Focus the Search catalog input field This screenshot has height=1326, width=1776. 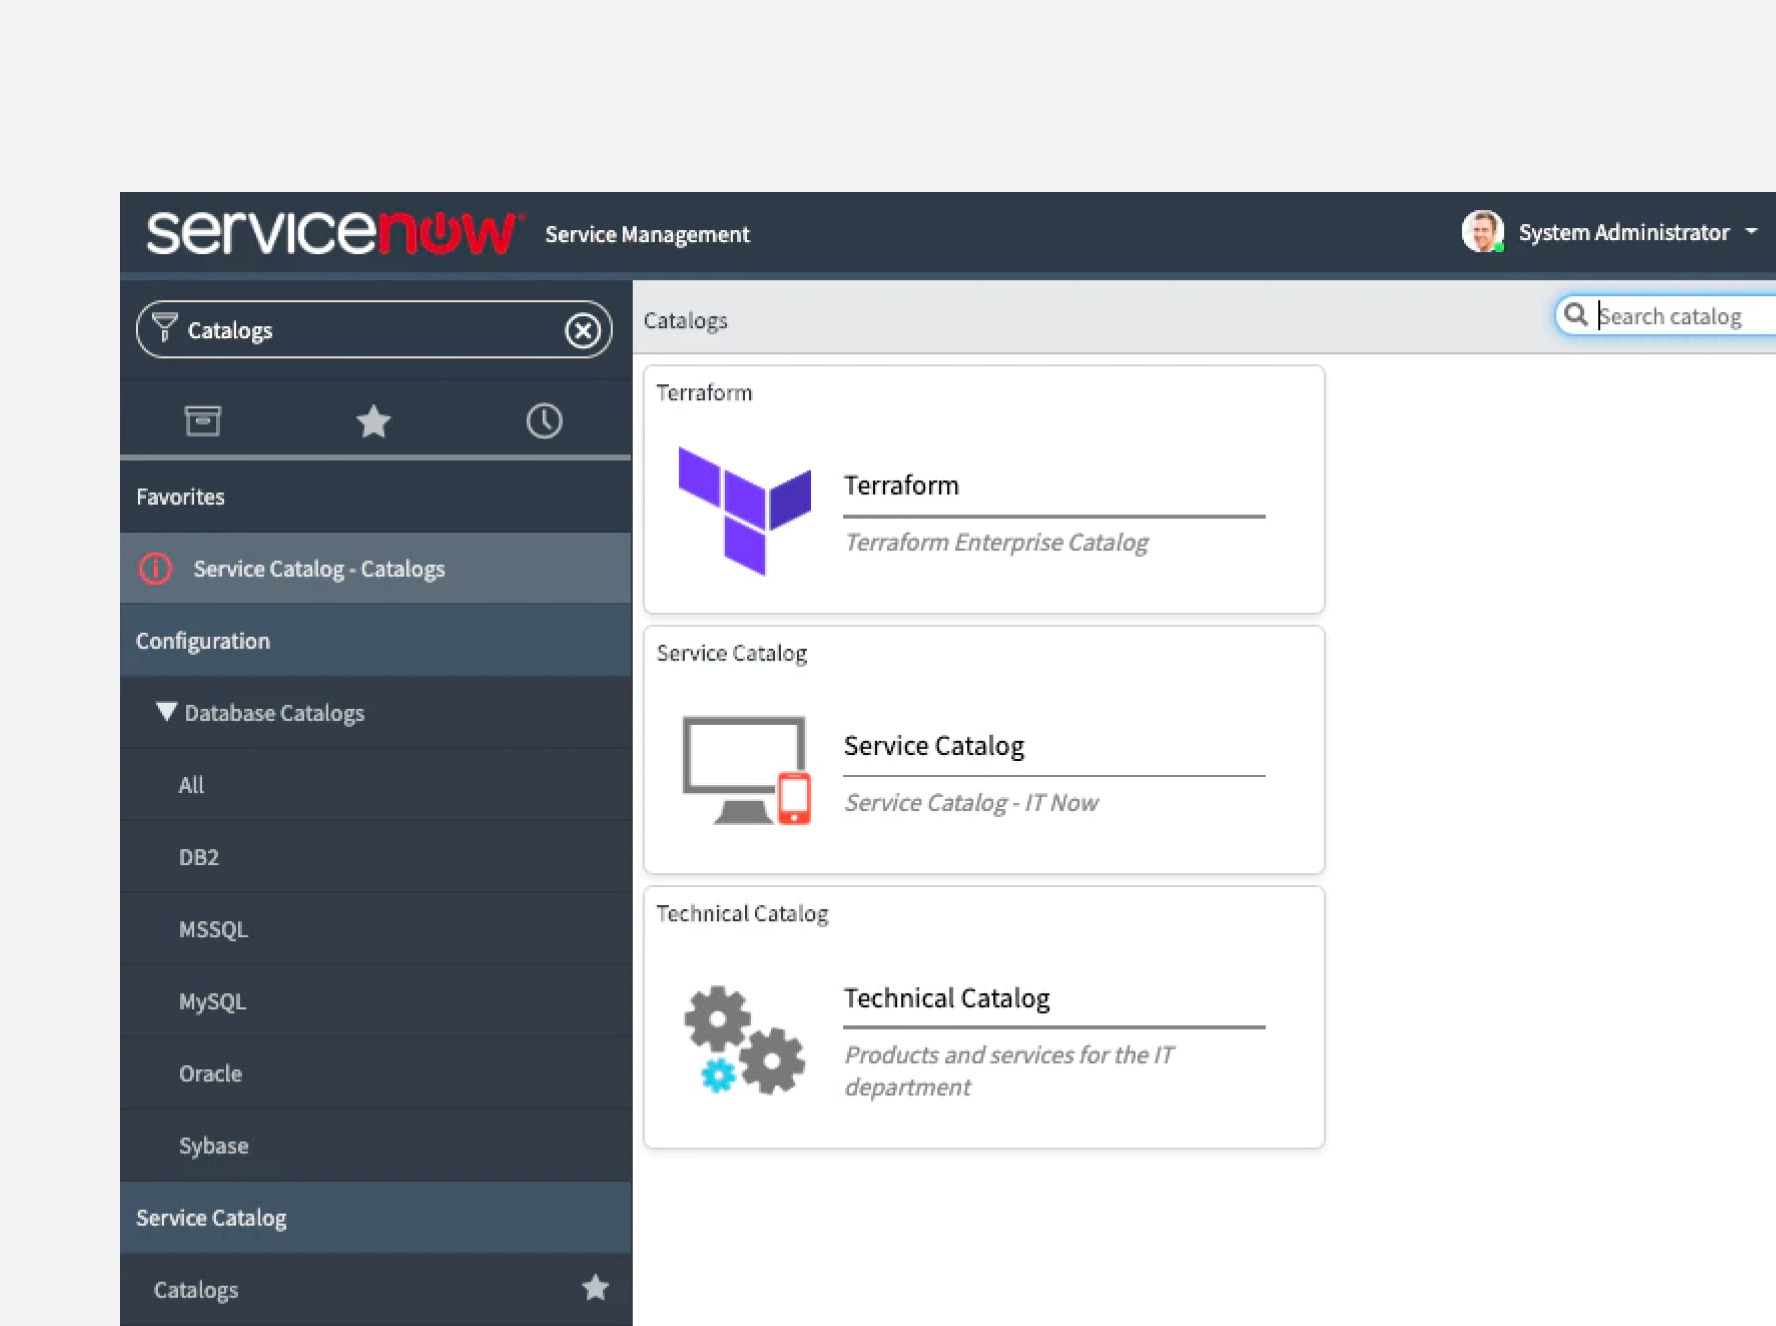tap(1680, 316)
